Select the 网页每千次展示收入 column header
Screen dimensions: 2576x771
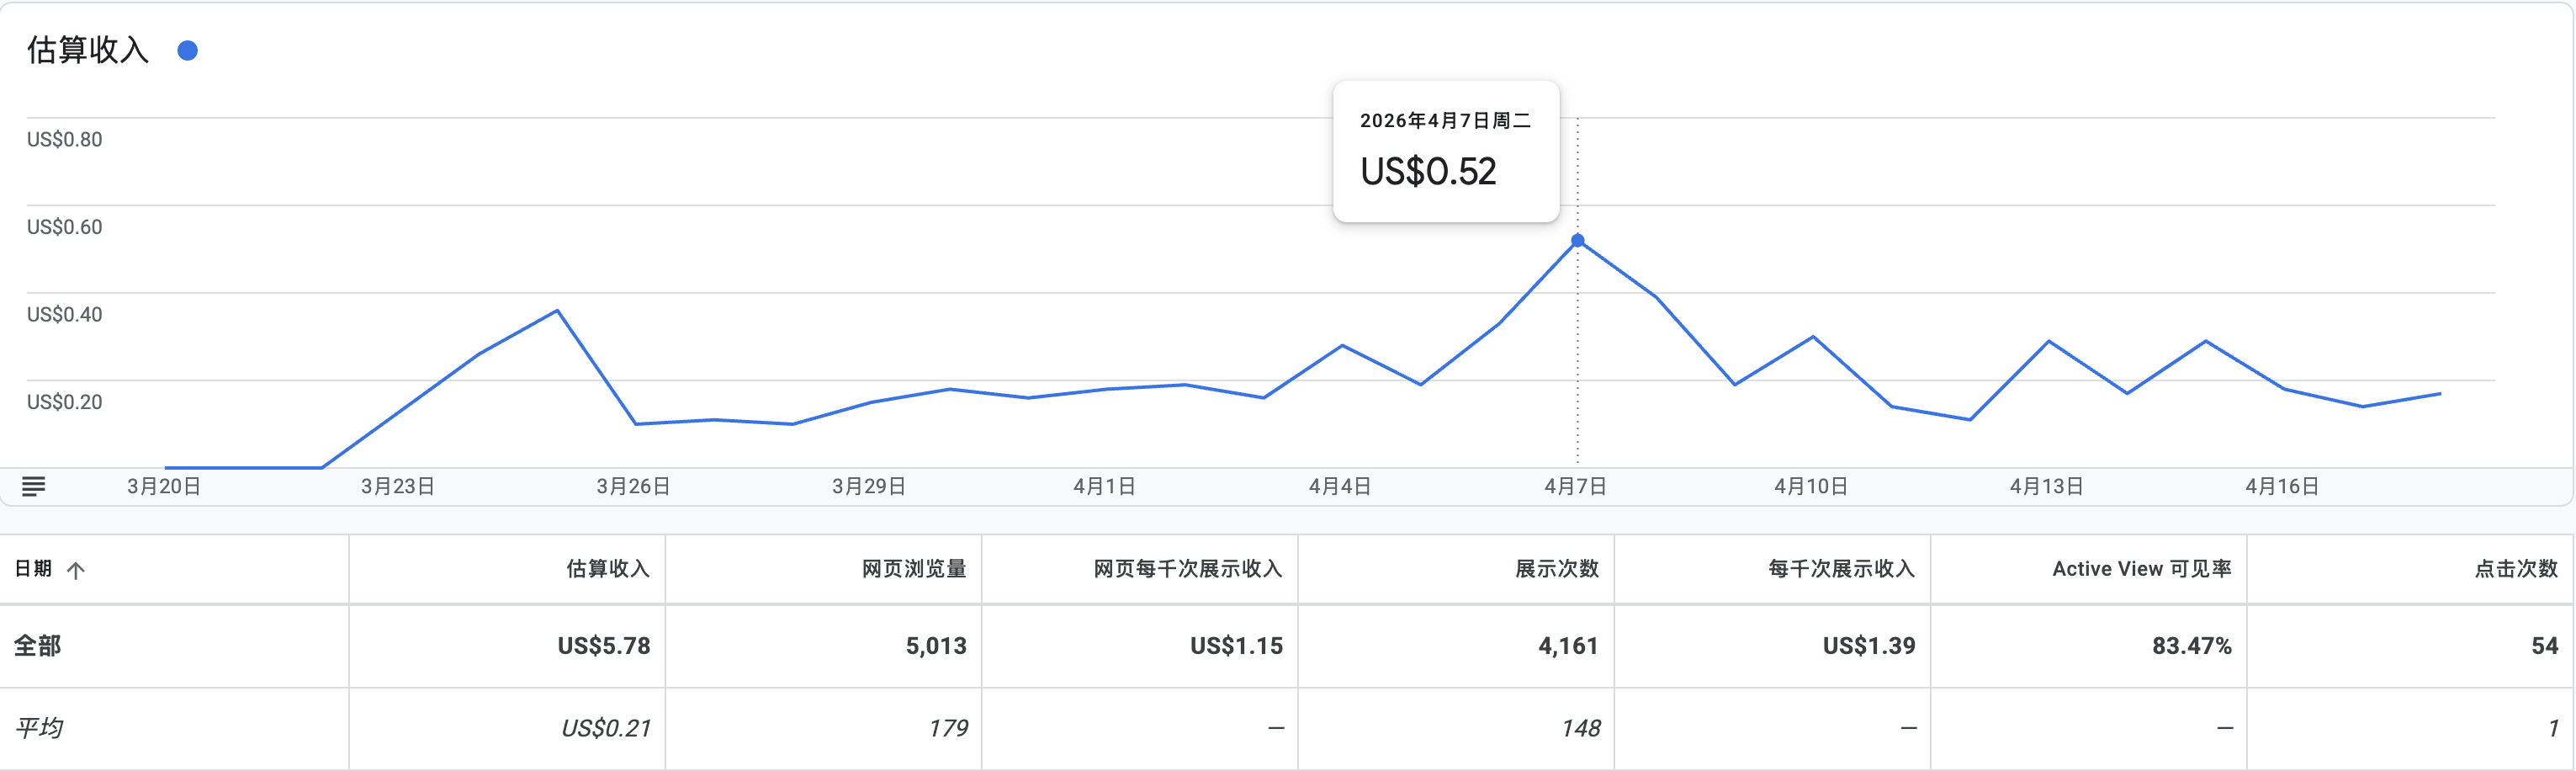[x=1186, y=569]
